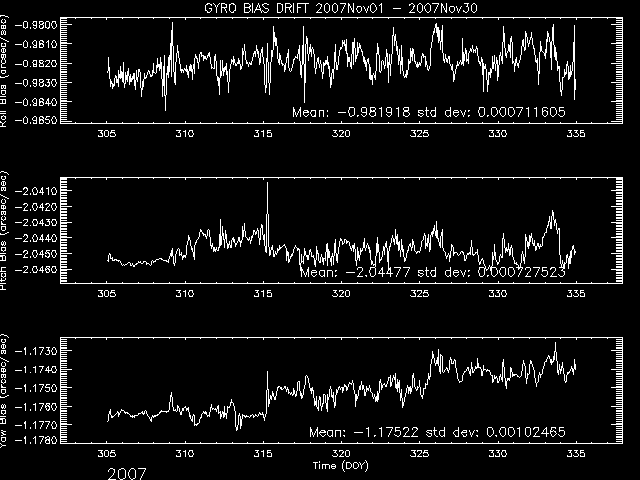The width and height of the screenshot is (640, 480).
Task: Click the Pitch Bias y-axis label
Action: point(4,231)
